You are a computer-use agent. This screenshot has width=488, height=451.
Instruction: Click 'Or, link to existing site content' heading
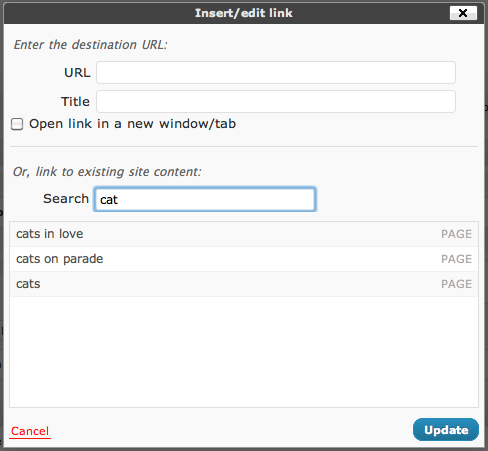point(107,172)
